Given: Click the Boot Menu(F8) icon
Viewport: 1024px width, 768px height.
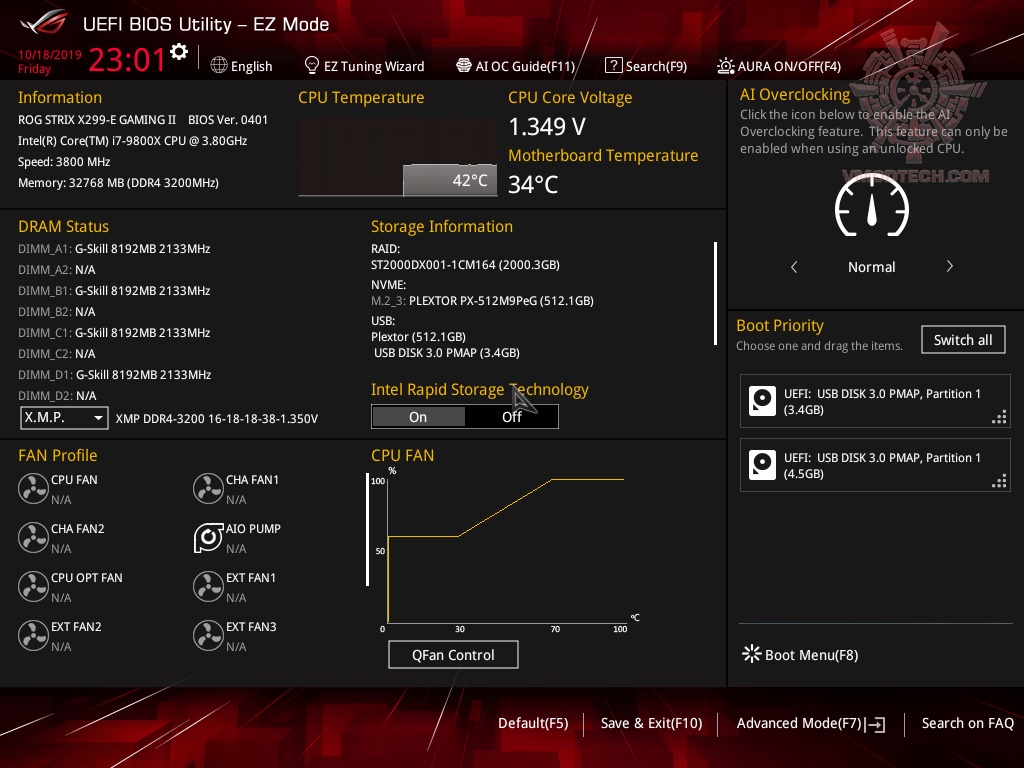Looking at the screenshot, I should click(x=751, y=653).
